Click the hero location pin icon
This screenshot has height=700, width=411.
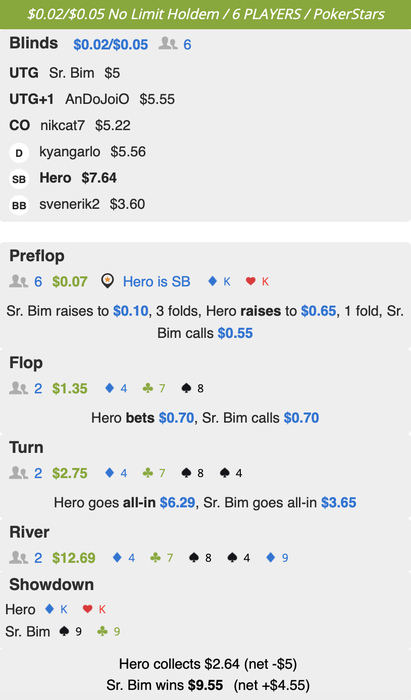pyautogui.click(x=107, y=281)
